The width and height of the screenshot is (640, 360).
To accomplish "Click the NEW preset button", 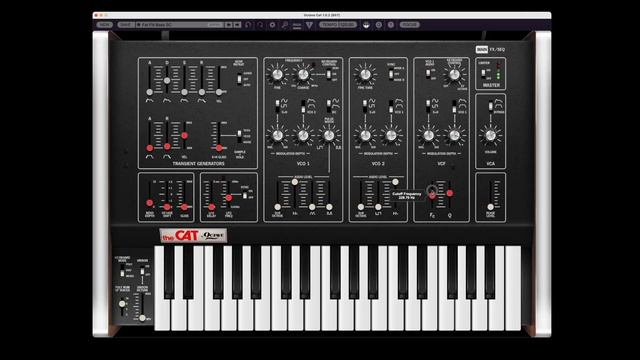I will point(104,25).
